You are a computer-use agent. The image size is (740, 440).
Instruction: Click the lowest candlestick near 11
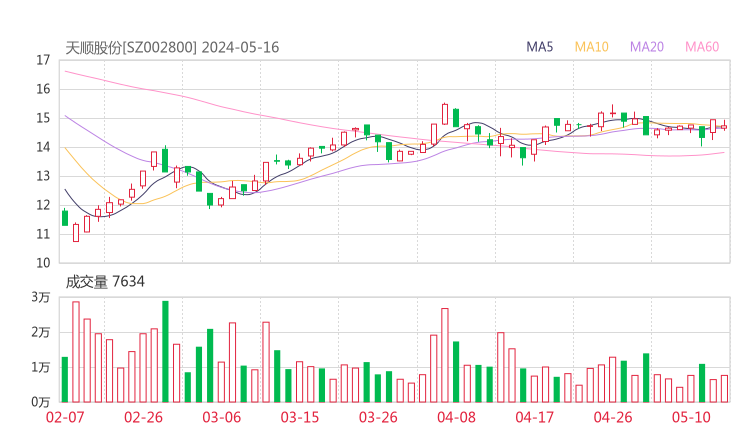tap(76, 233)
